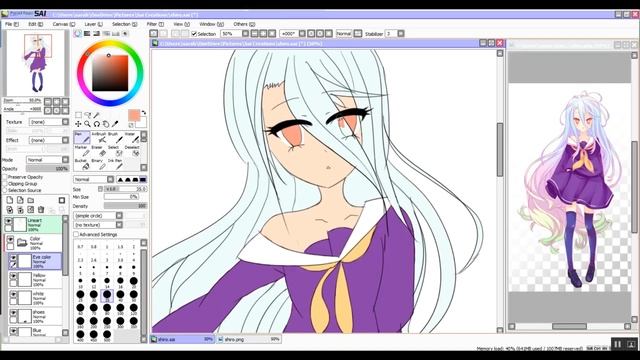Open the Texture dropdown
Image resolution: width=640 pixels, height=360 pixels.
(x=49, y=122)
